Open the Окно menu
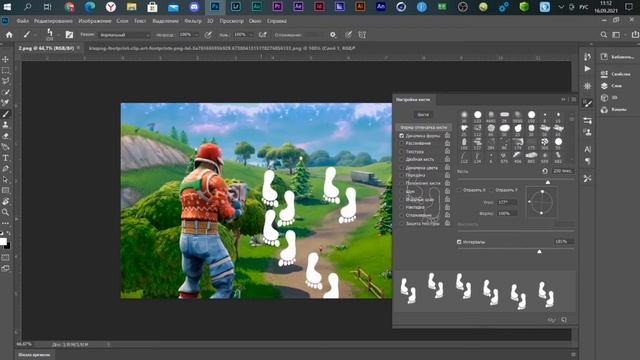The height and width of the screenshot is (360, 640). (x=255, y=21)
